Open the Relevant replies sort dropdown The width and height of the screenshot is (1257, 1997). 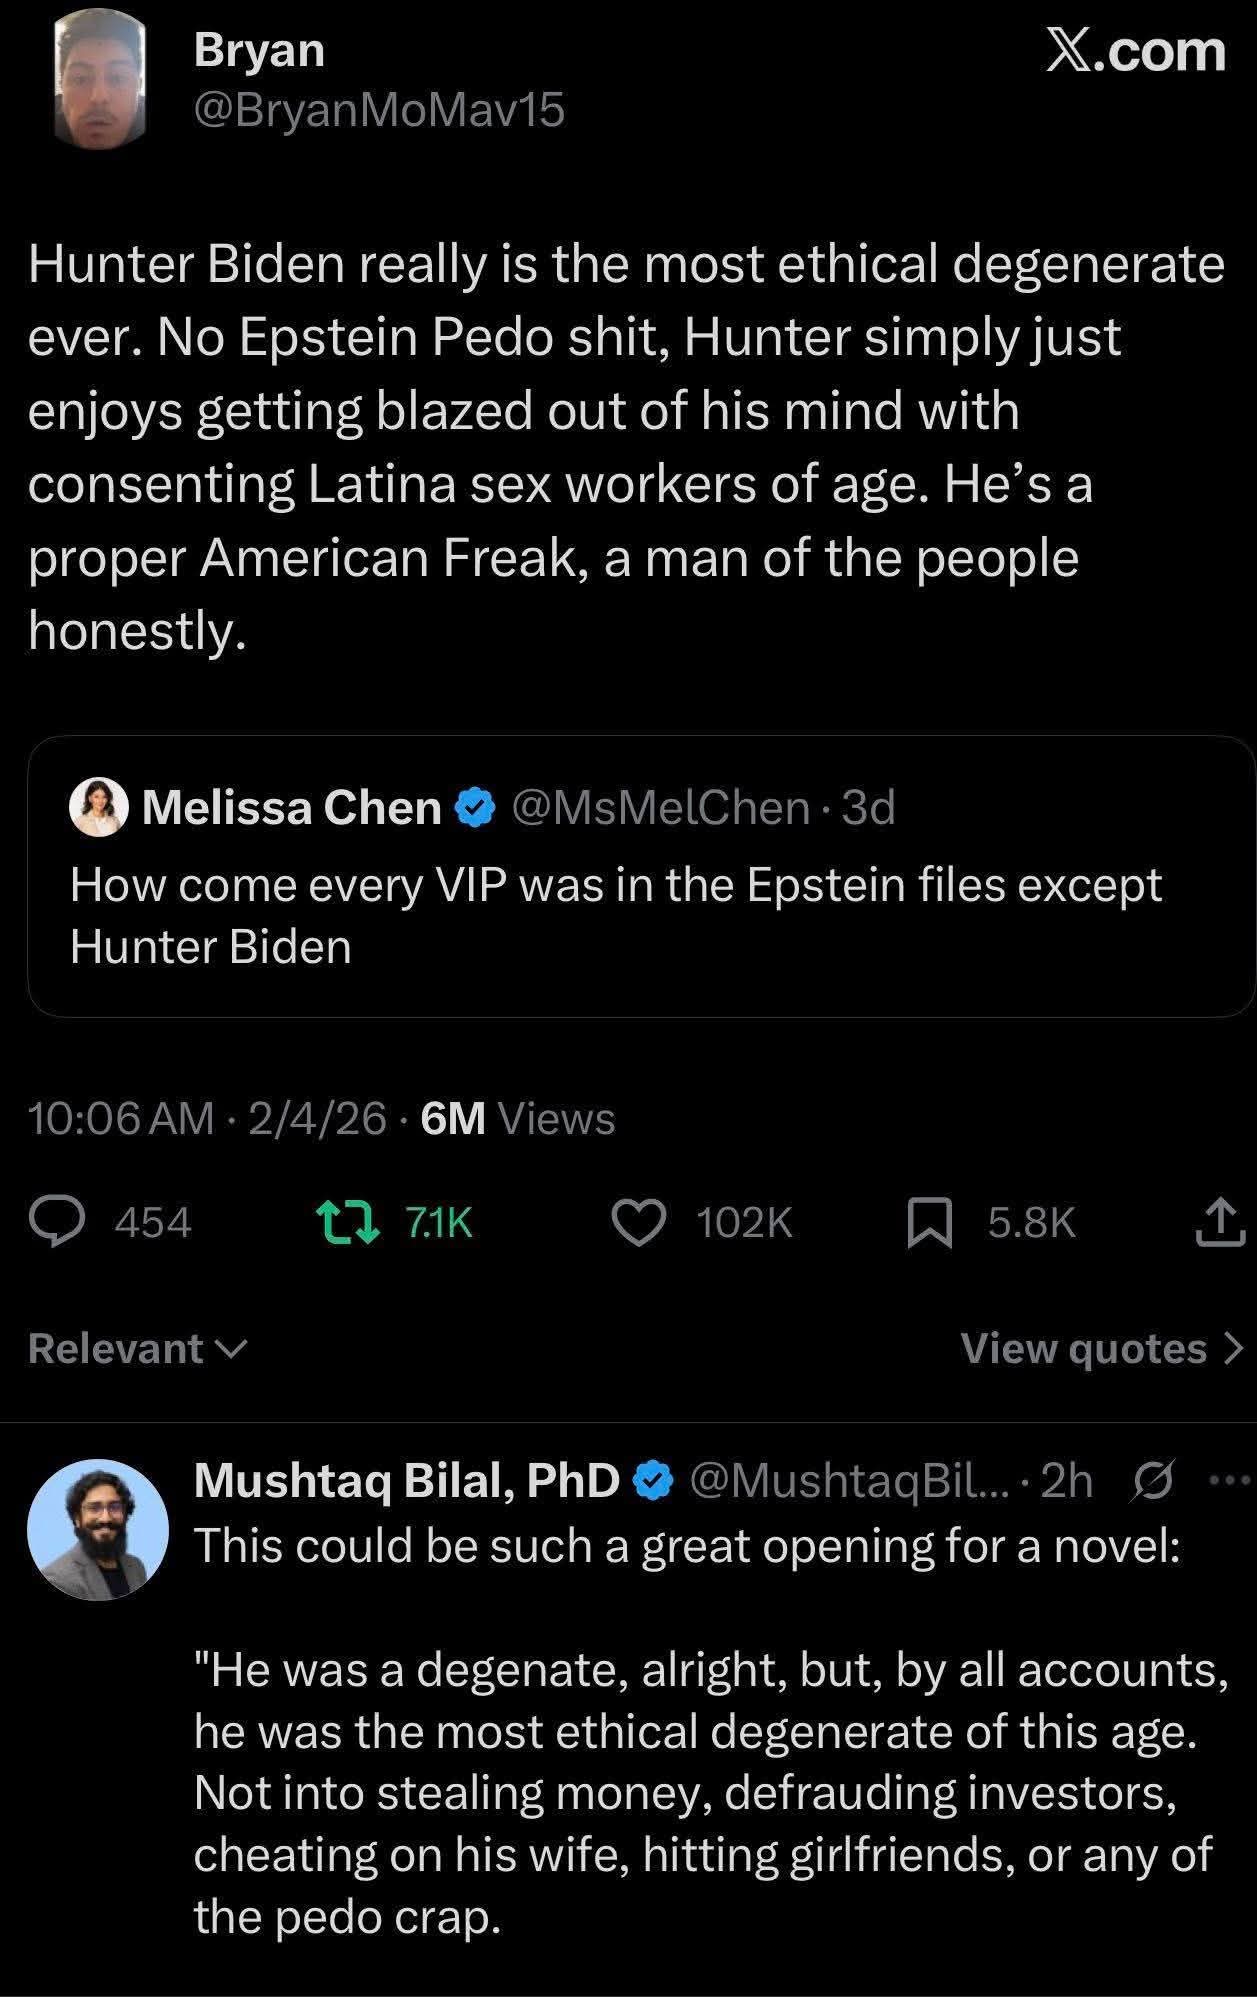pos(136,1348)
